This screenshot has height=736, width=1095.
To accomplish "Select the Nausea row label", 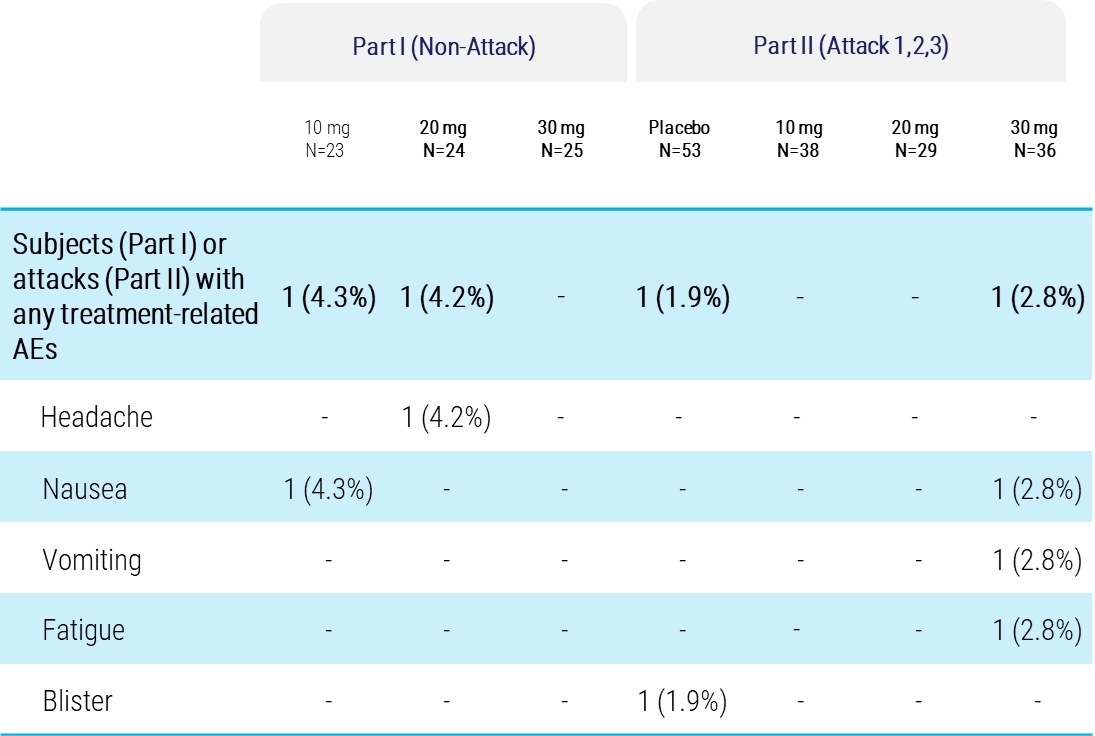I will [85, 489].
